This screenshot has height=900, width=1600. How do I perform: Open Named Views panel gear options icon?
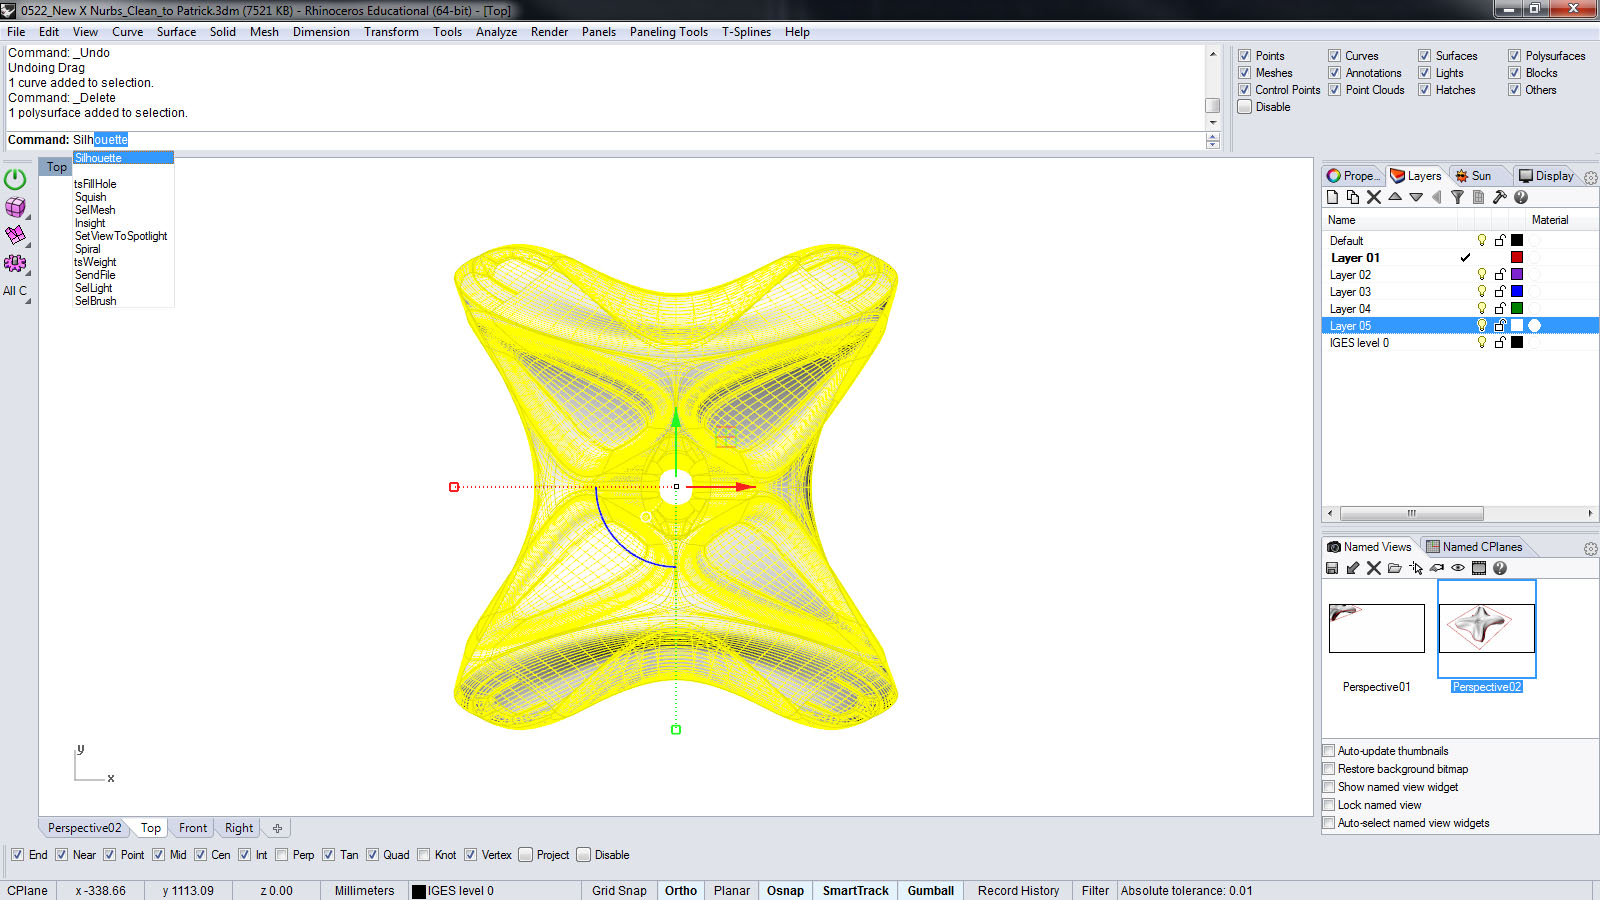click(1591, 549)
